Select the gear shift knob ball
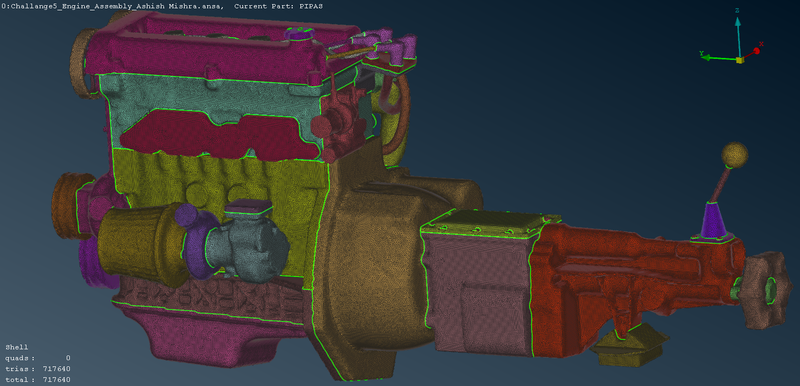The height and width of the screenshot is (386, 800). click(735, 156)
